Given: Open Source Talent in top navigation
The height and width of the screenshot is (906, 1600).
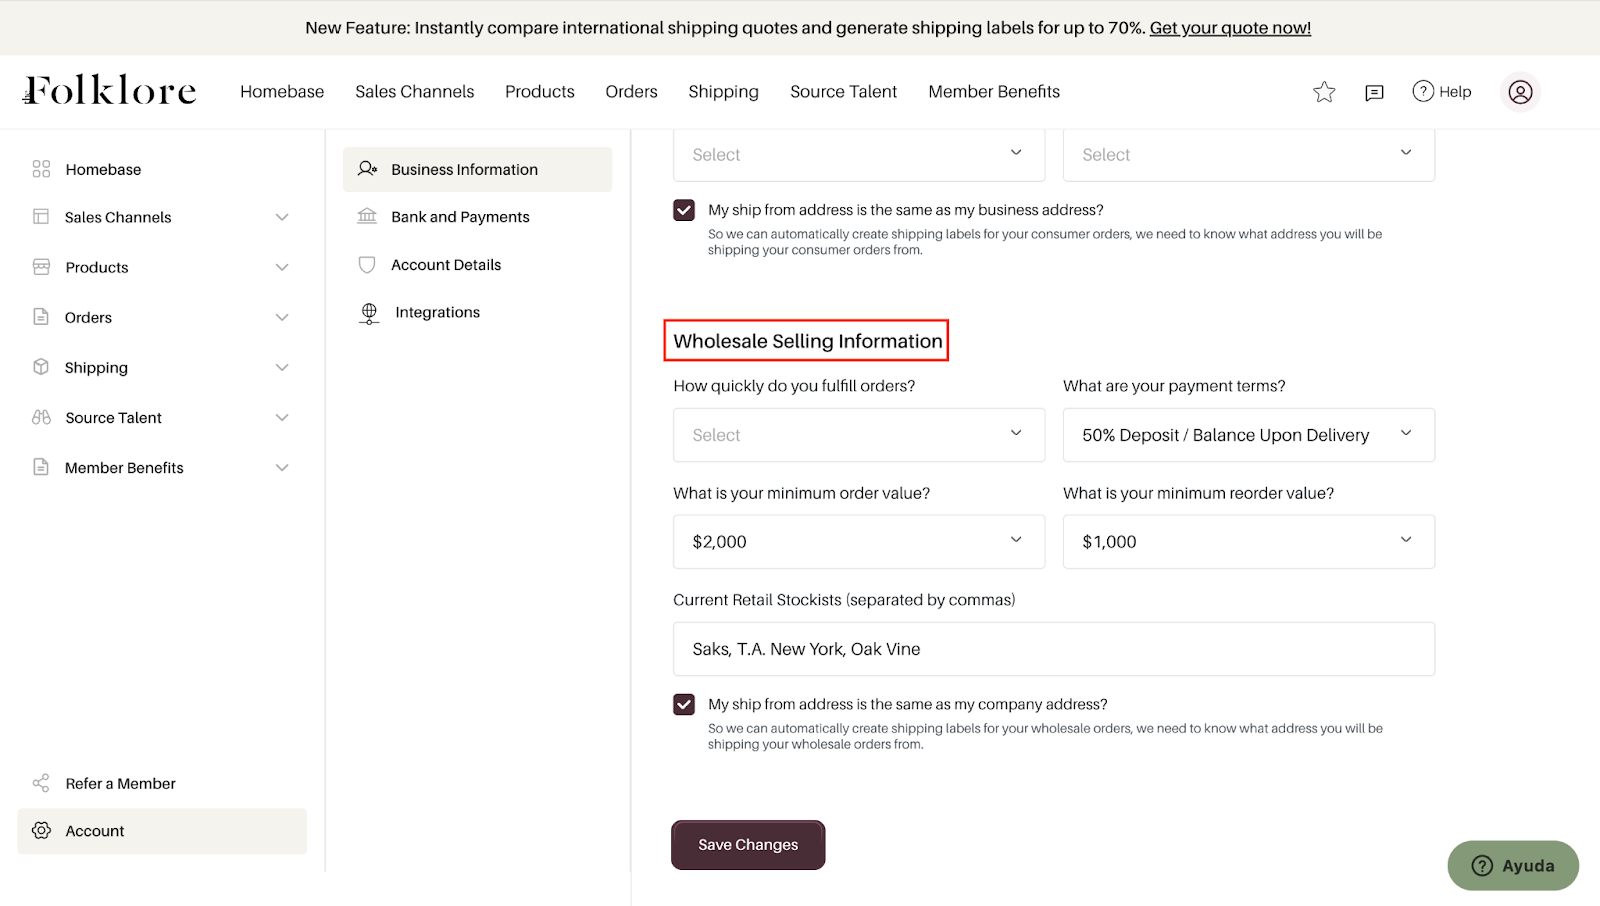Looking at the screenshot, I should [x=843, y=92].
